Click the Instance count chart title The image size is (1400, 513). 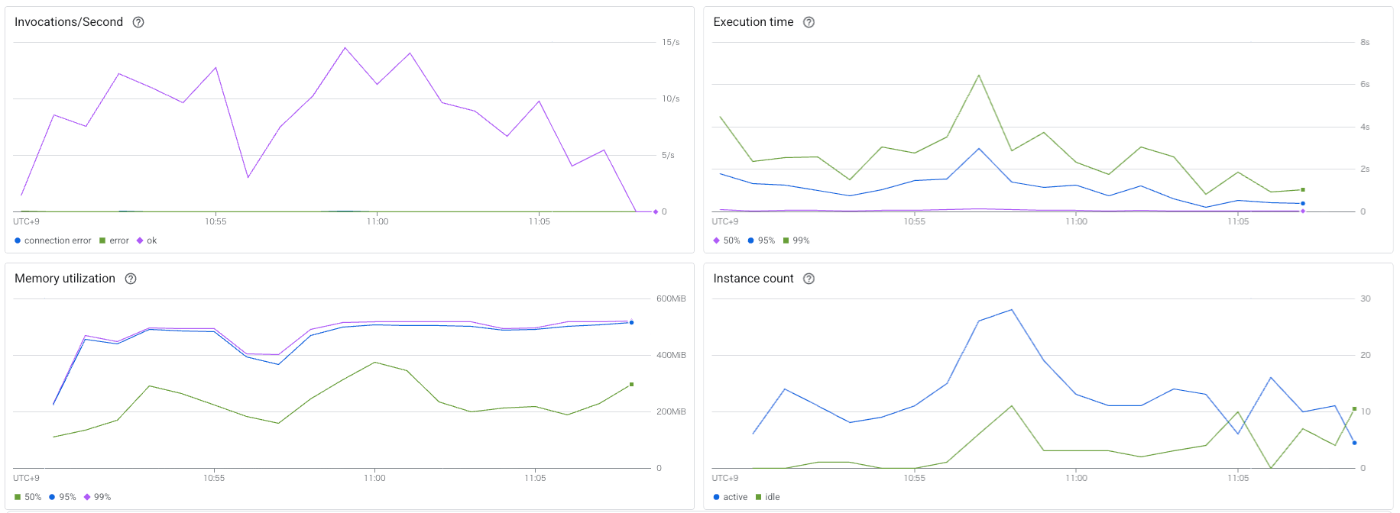click(753, 278)
